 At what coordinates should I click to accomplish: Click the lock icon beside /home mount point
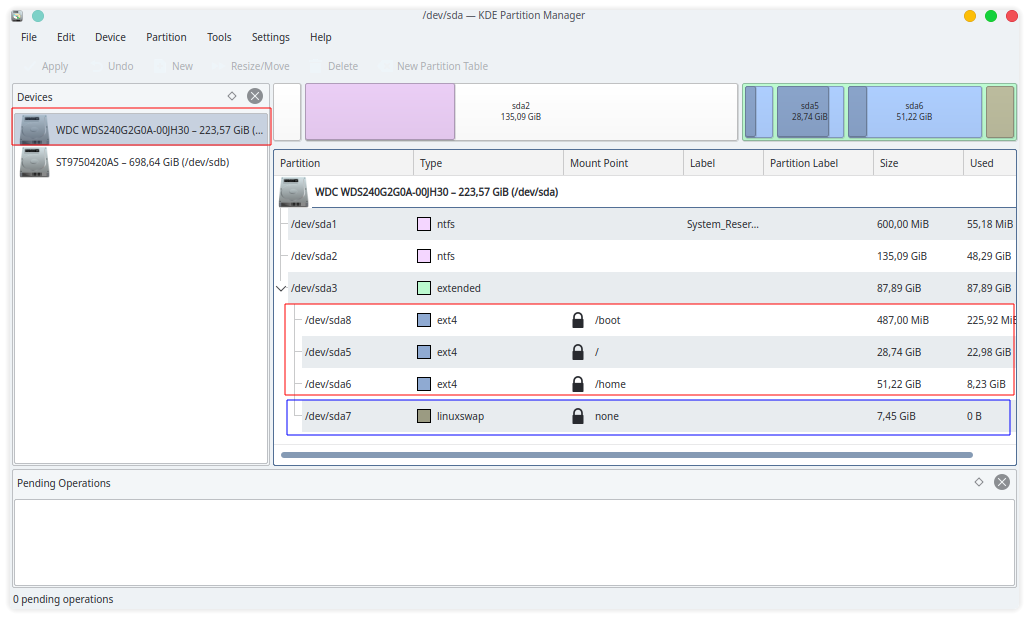[577, 385]
